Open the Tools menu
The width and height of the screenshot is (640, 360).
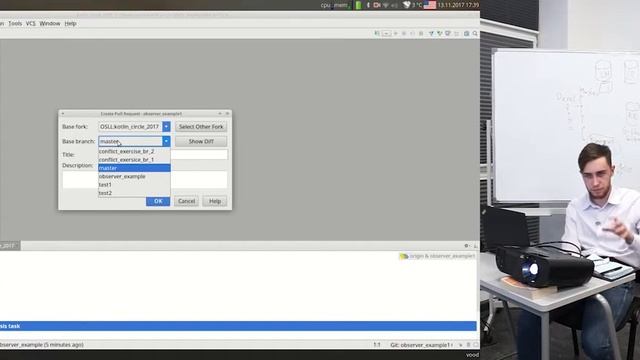[15, 24]
